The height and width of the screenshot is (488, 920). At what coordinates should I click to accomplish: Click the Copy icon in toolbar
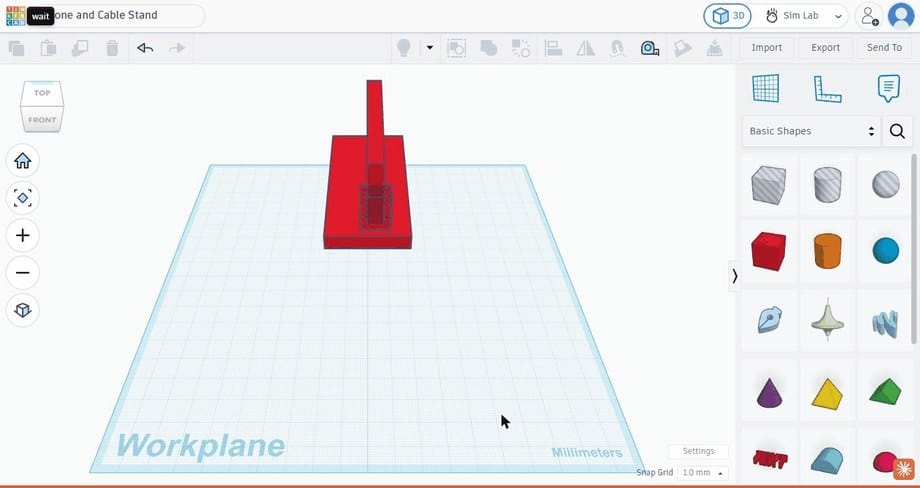(16, 48)
